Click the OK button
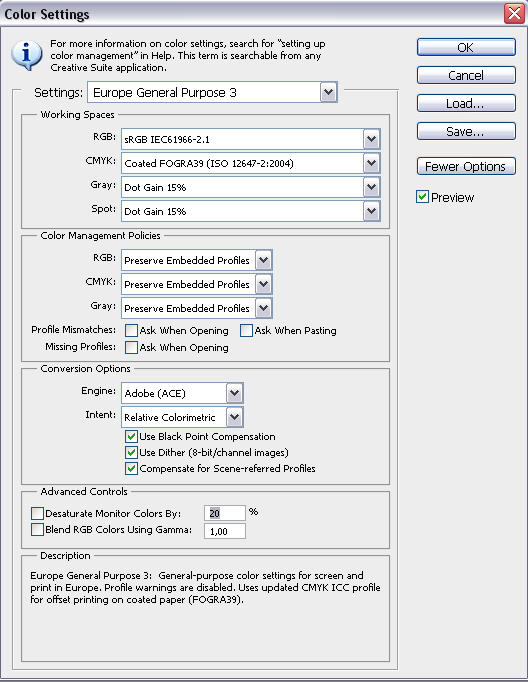The width and height of the screenshot is (528, 682). point(466,47)
